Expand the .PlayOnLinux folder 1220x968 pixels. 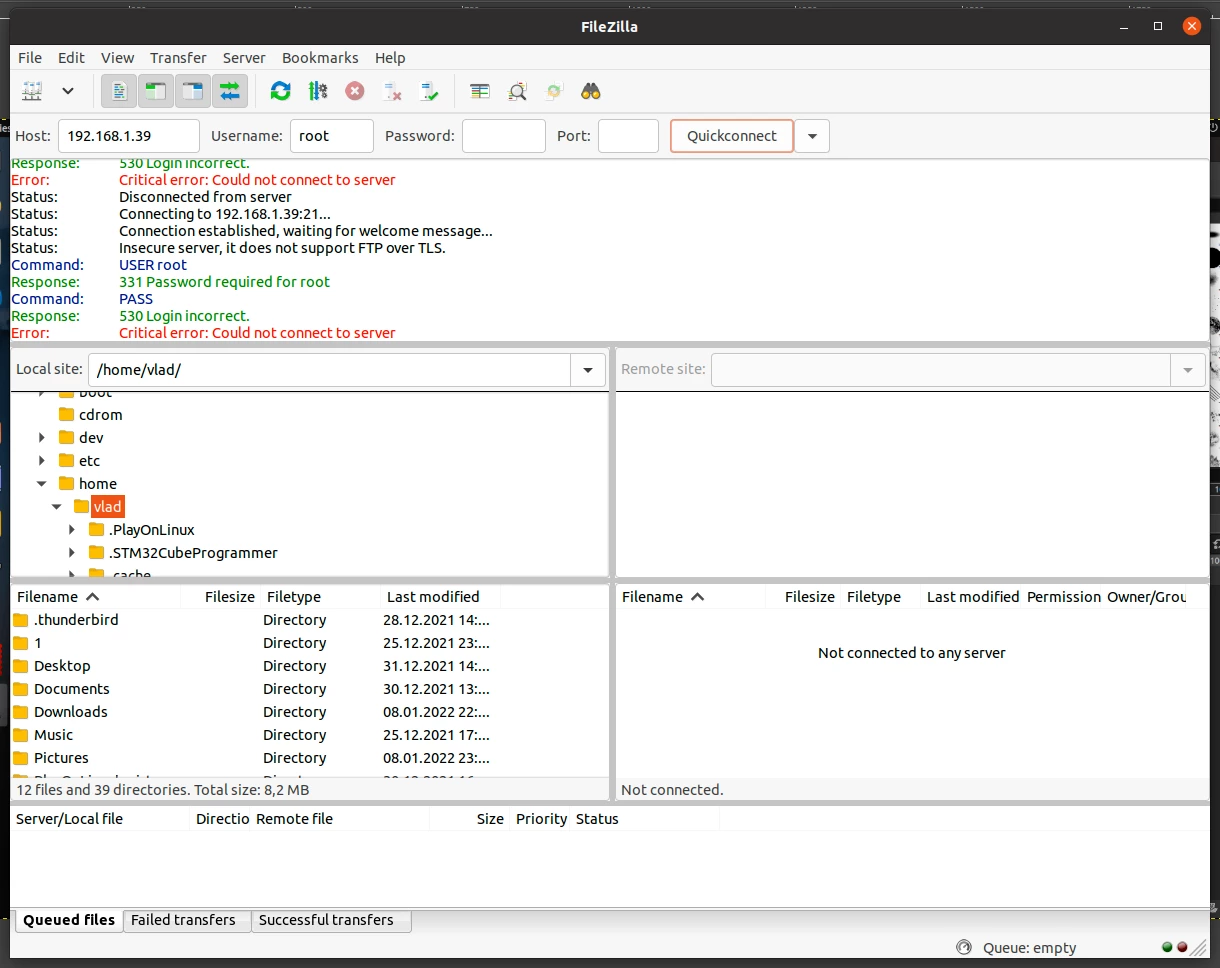[x=72, y=530]
